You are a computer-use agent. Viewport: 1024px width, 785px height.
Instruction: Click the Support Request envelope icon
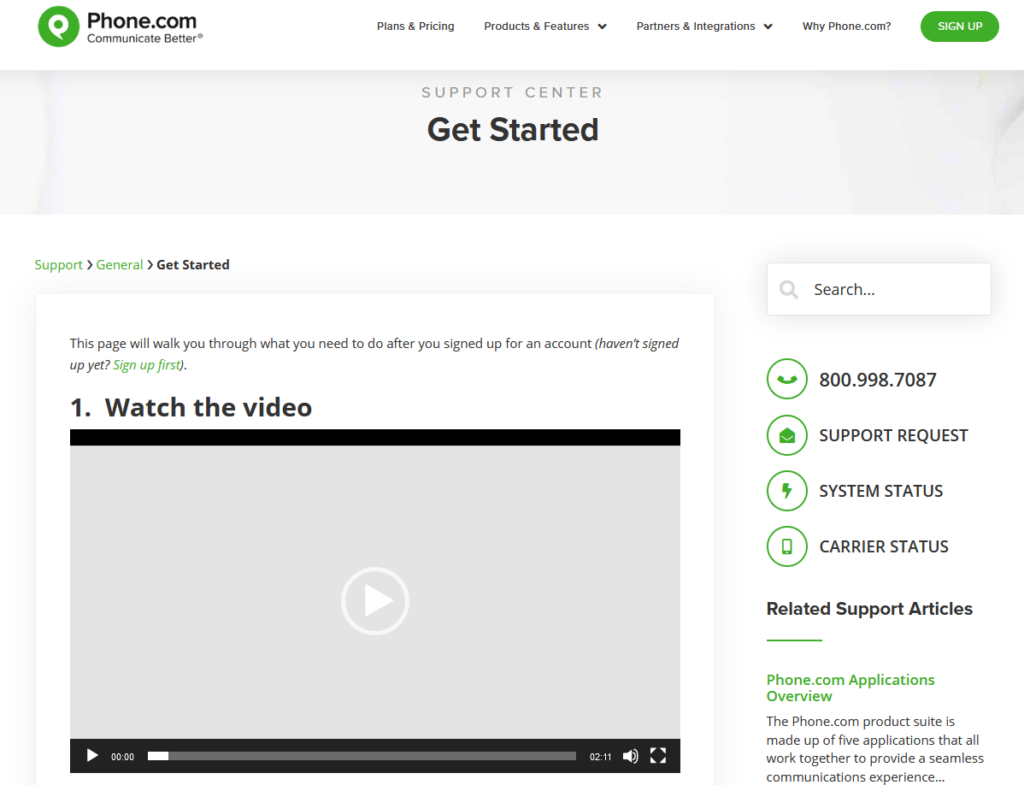[x=787, y=435]
